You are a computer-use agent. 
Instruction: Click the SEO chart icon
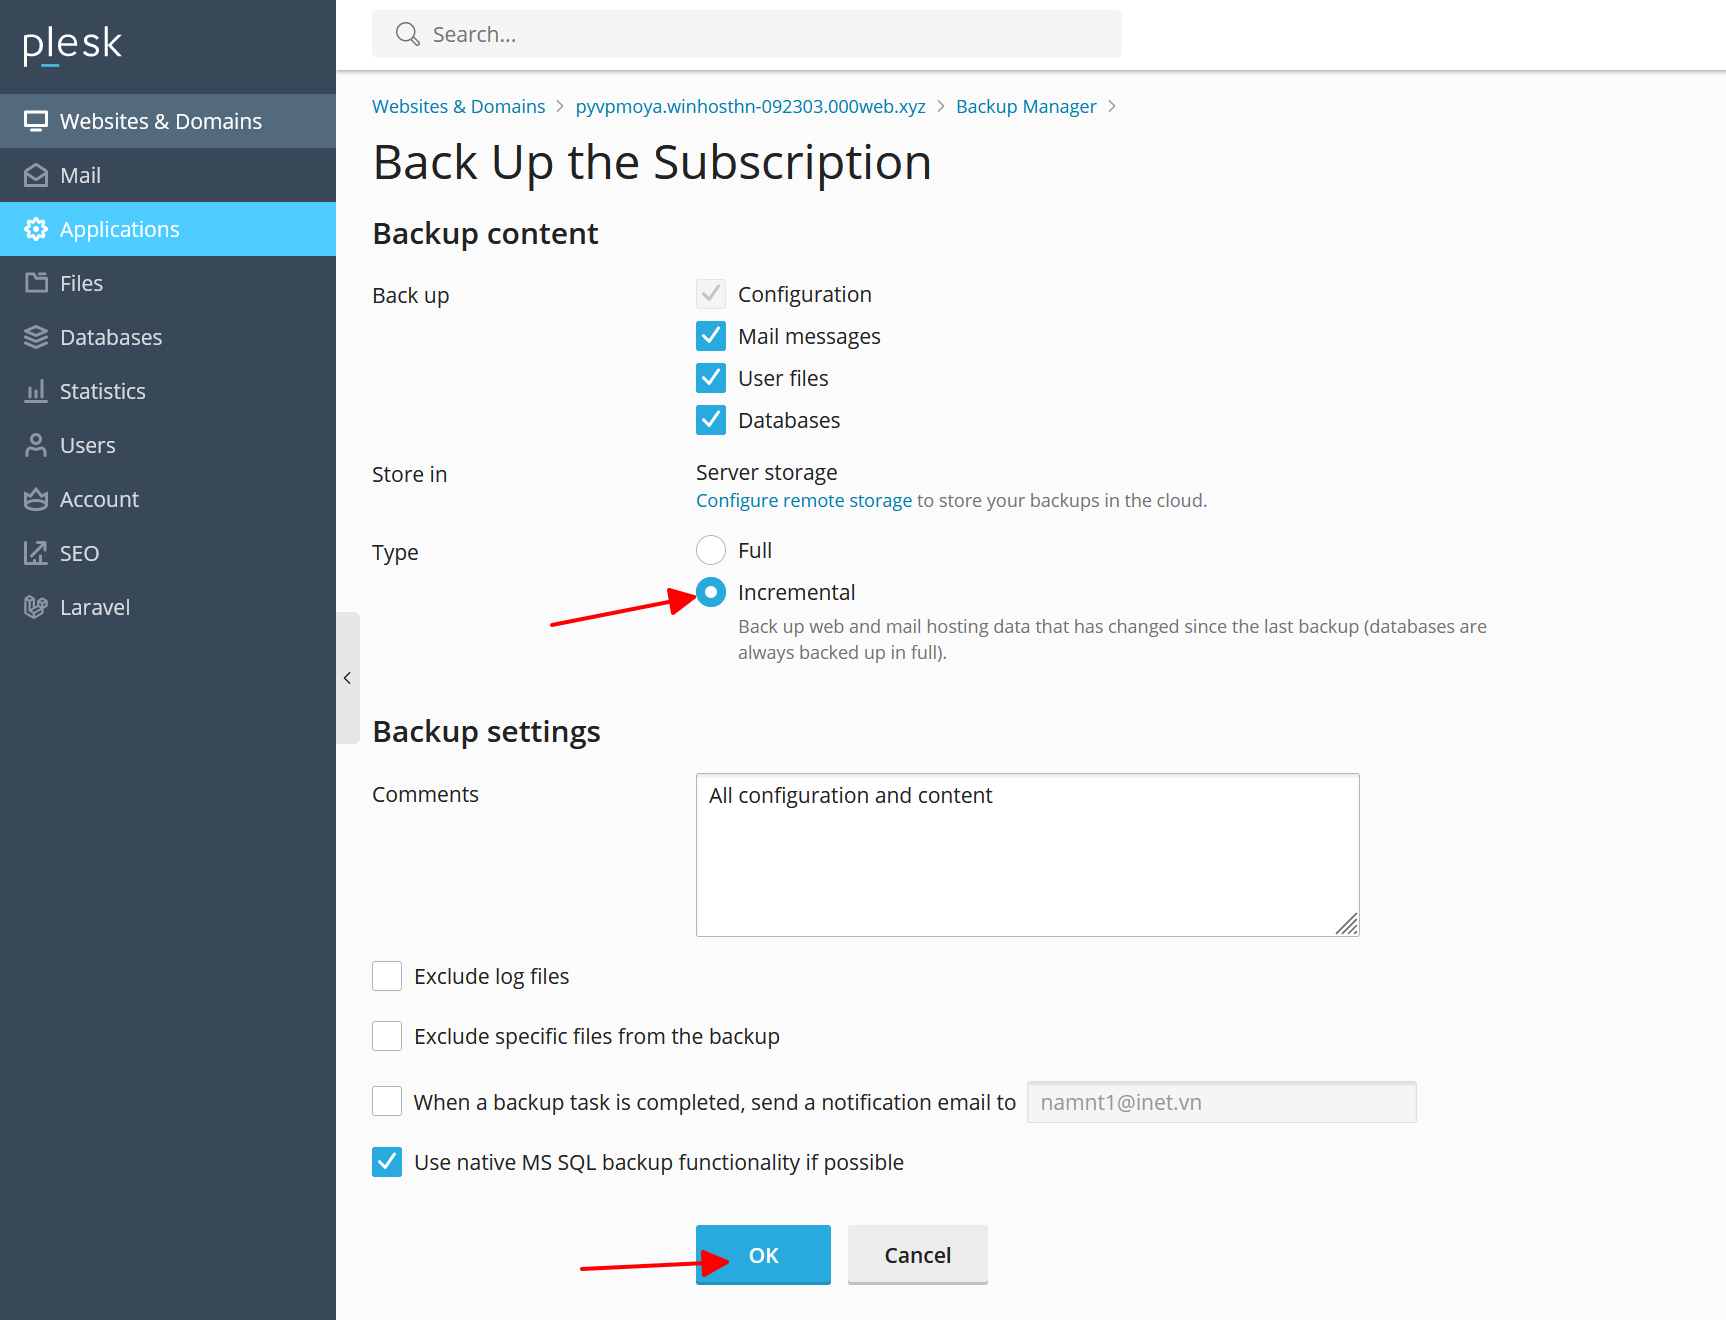[36, 553]
